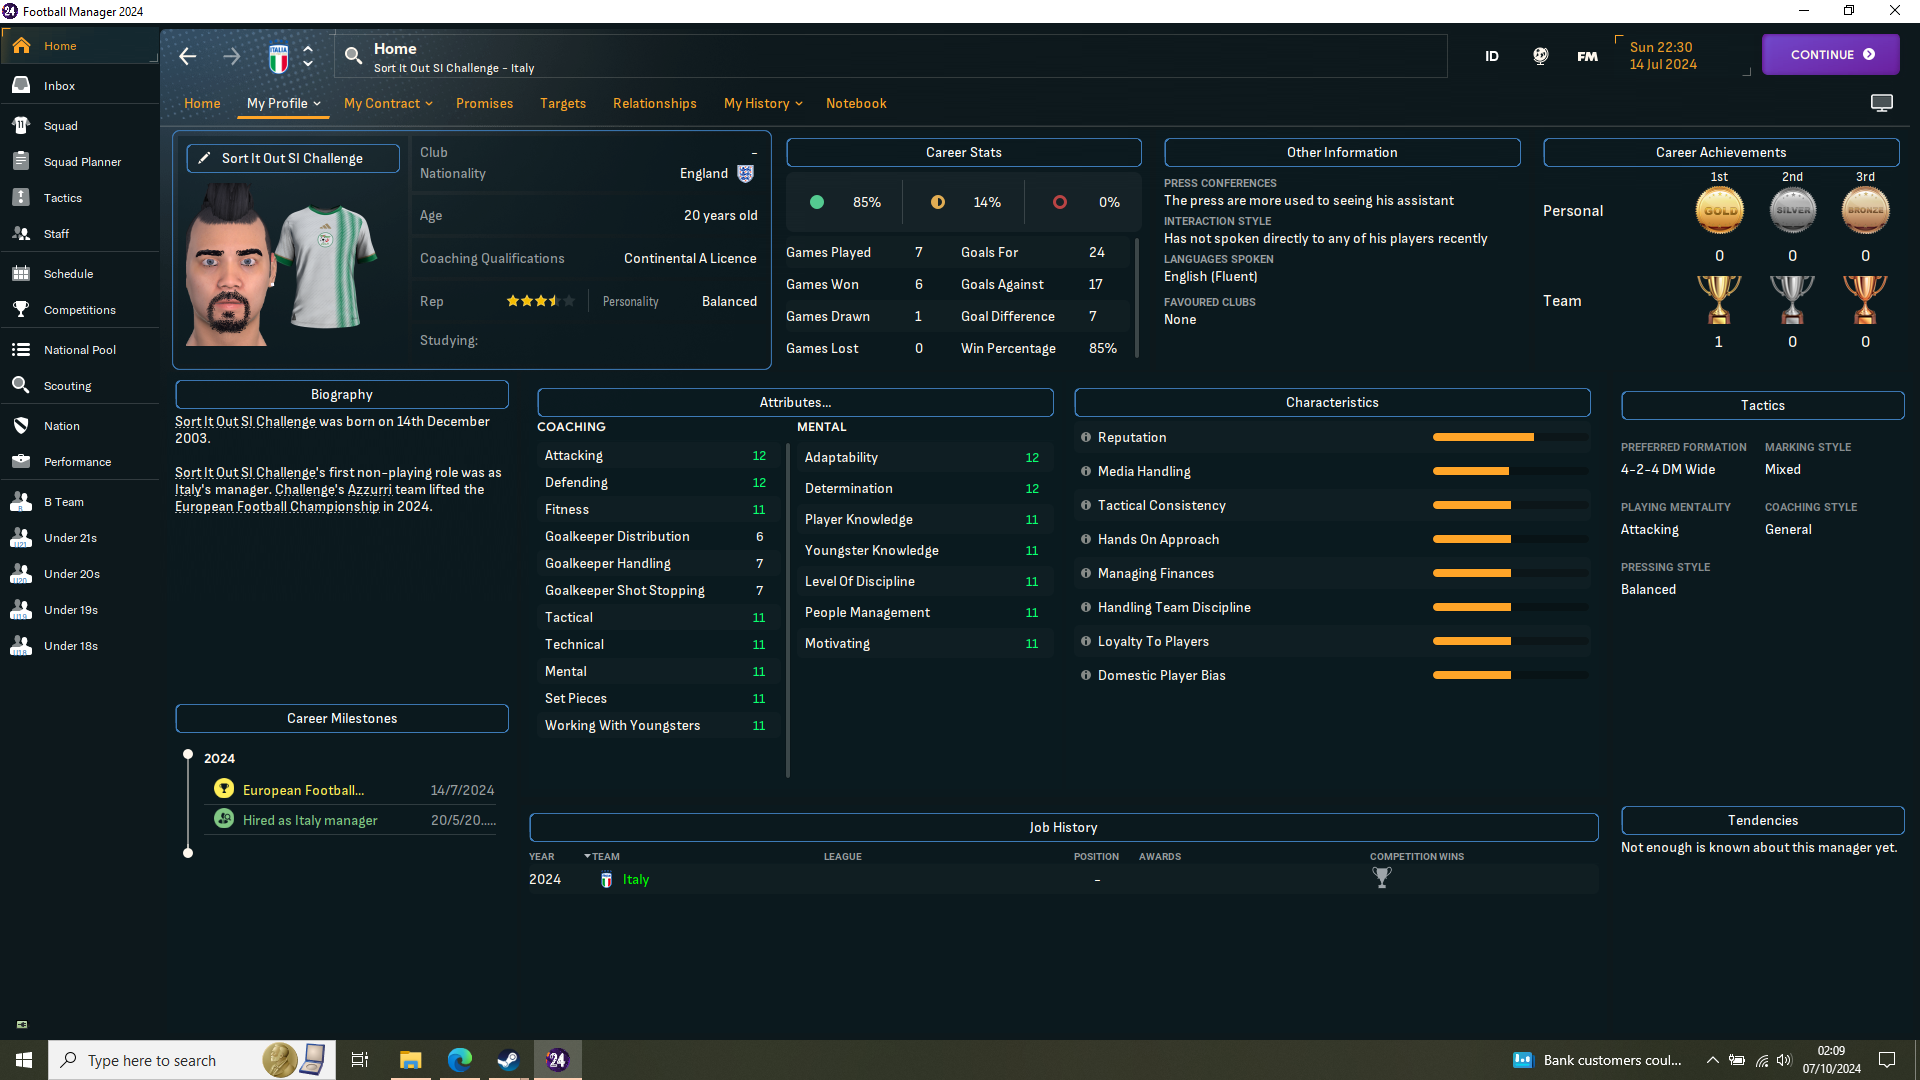Open Scouting magnifier icon

(x=21, y=386)
